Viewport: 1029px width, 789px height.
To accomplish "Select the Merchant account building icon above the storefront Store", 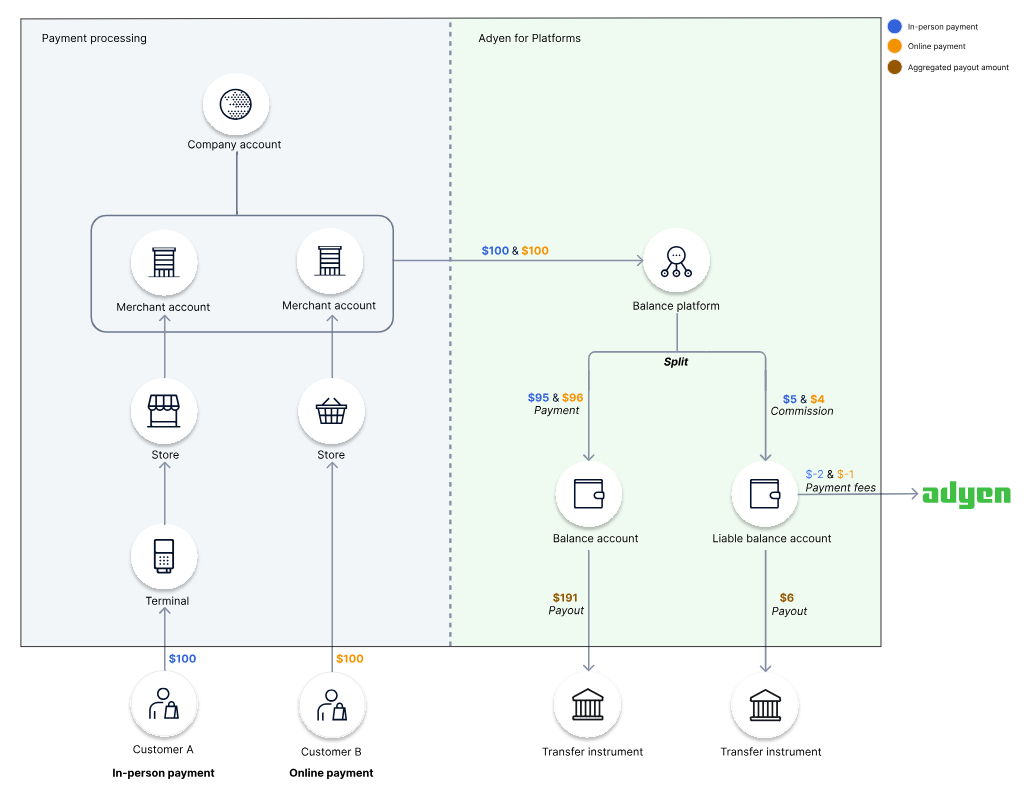I will [x=164, y=262].
